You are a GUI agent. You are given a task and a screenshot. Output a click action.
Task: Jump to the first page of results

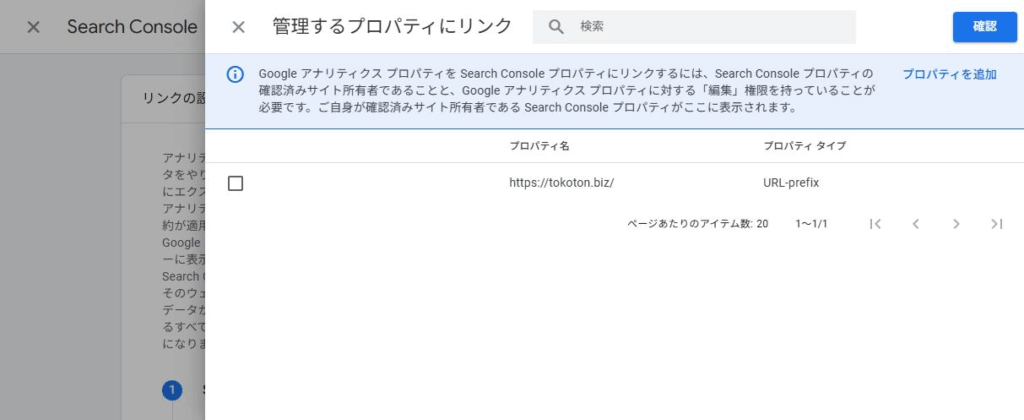pos(876,224)
